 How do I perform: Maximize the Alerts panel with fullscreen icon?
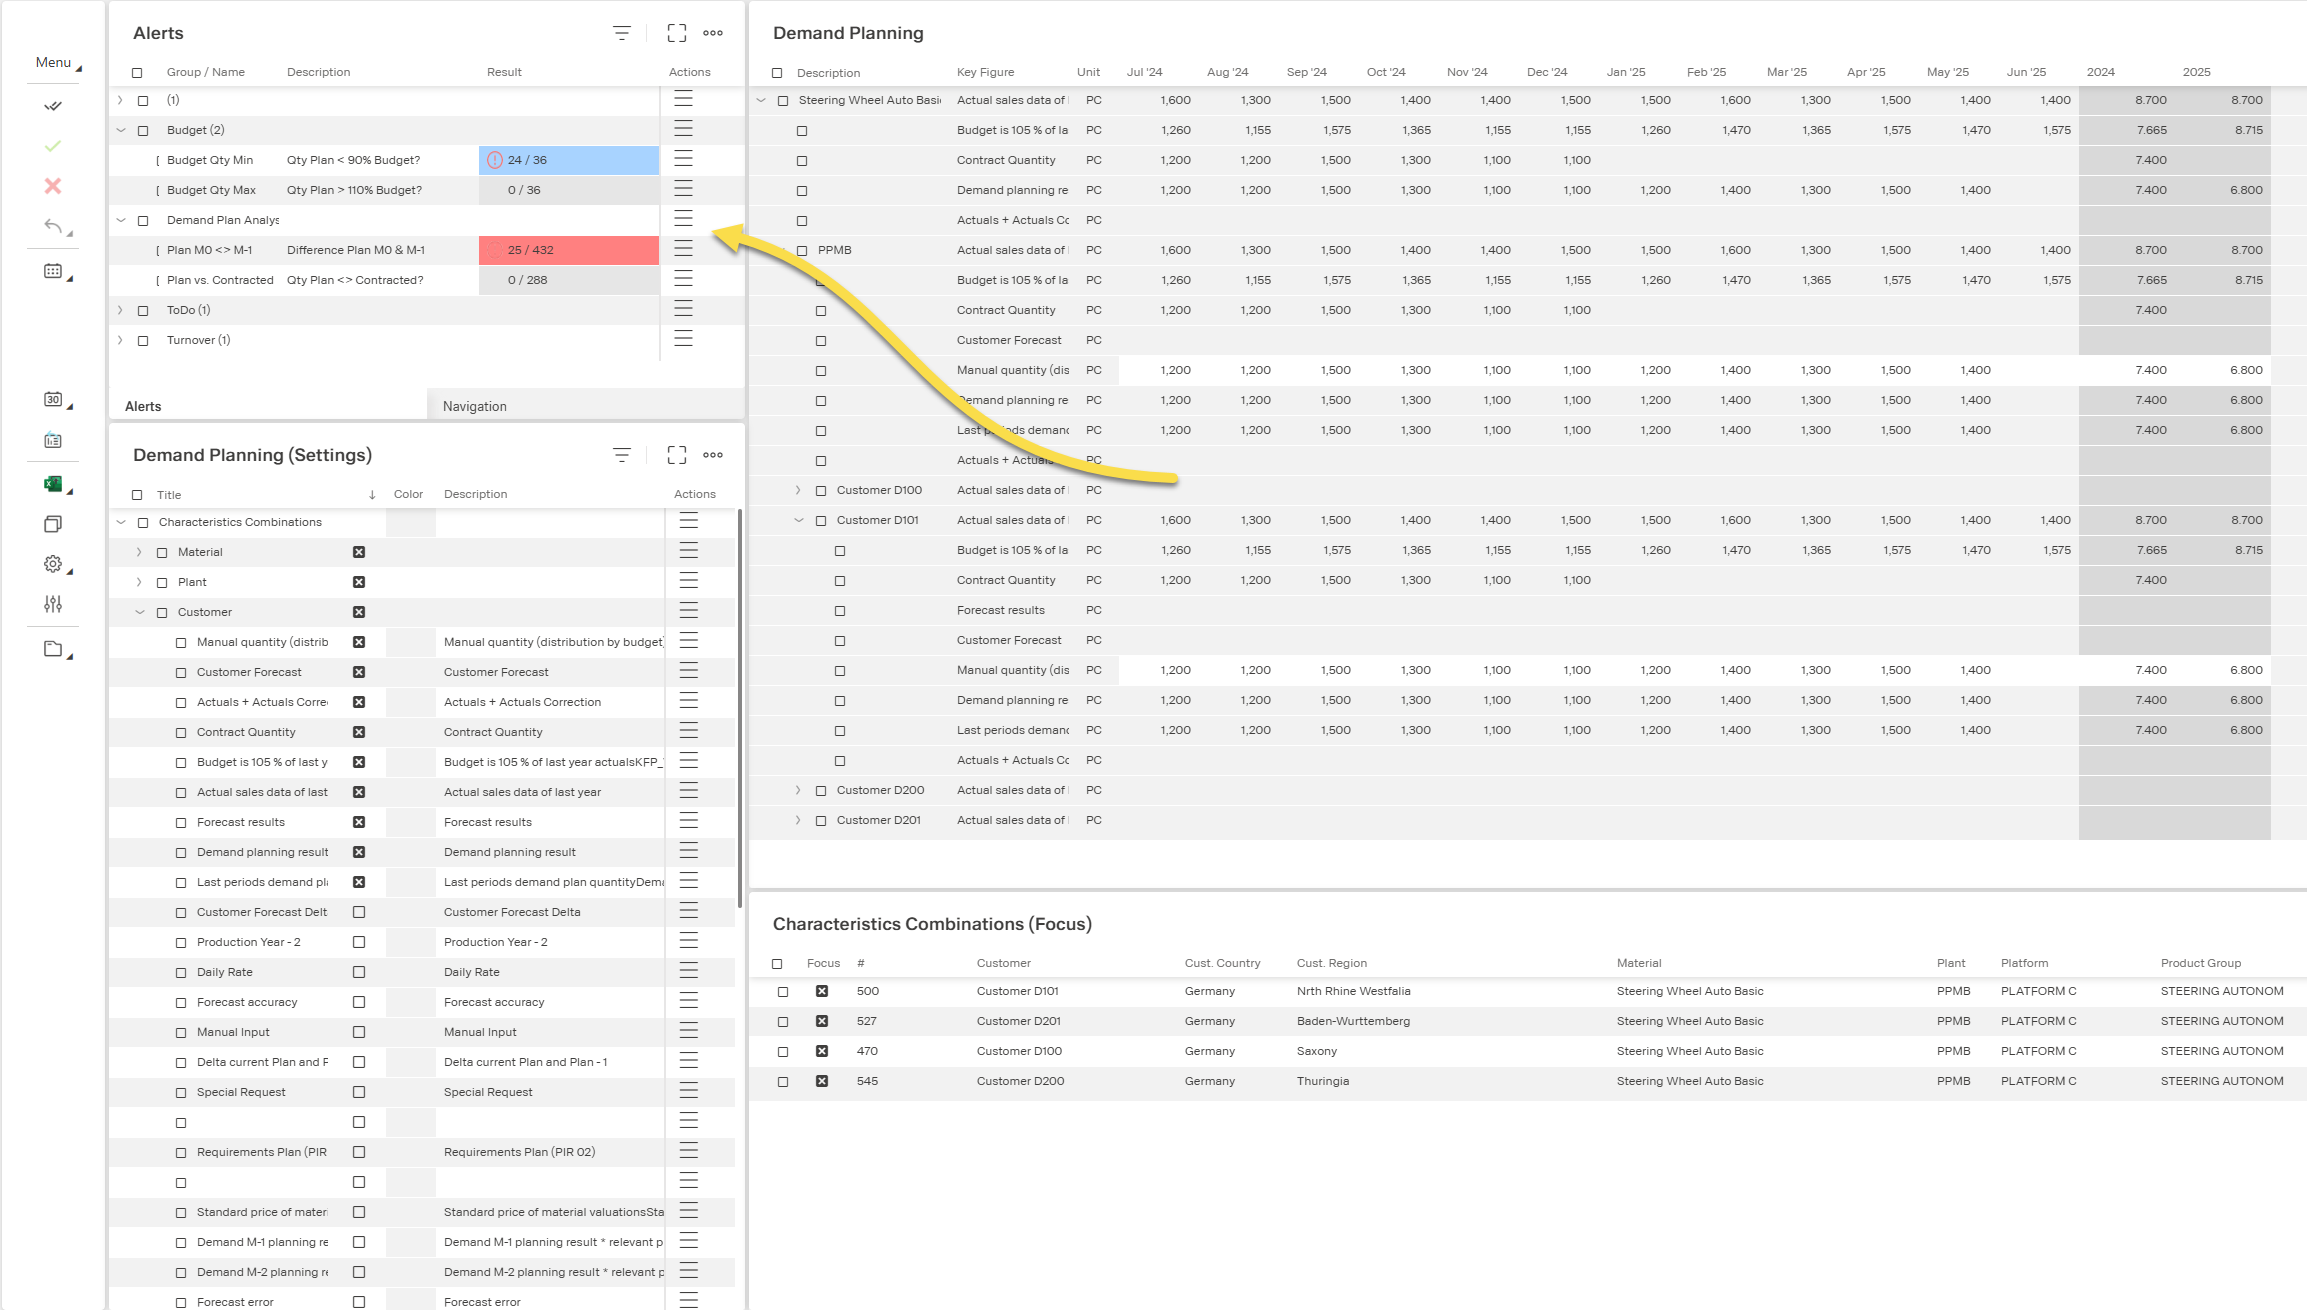point(677,33)
